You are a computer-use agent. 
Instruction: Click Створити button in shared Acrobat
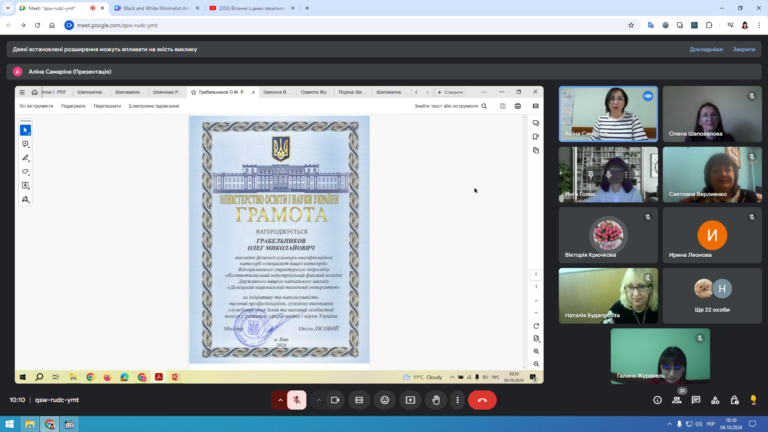click(450, 92)
